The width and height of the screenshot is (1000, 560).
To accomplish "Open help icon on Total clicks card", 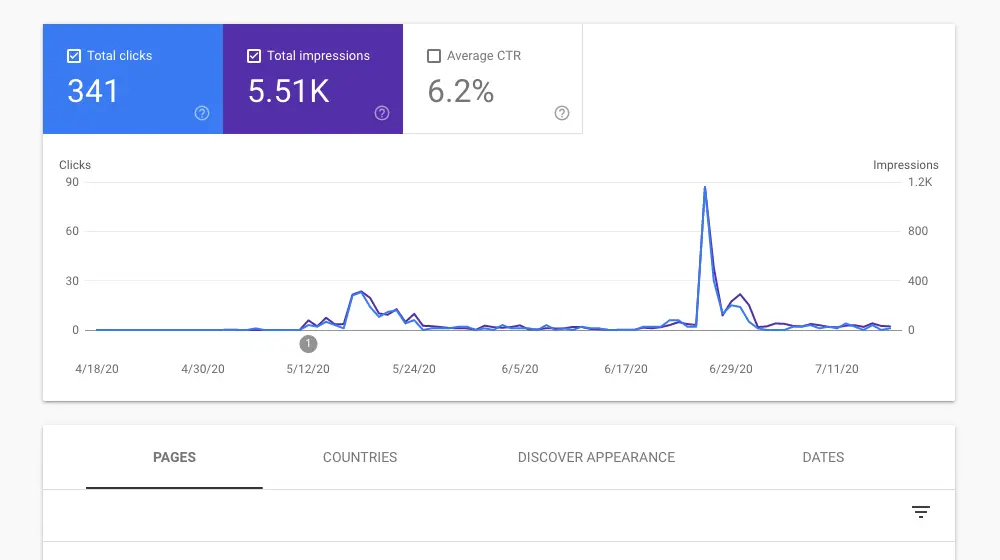I will (x=202, y=113).
